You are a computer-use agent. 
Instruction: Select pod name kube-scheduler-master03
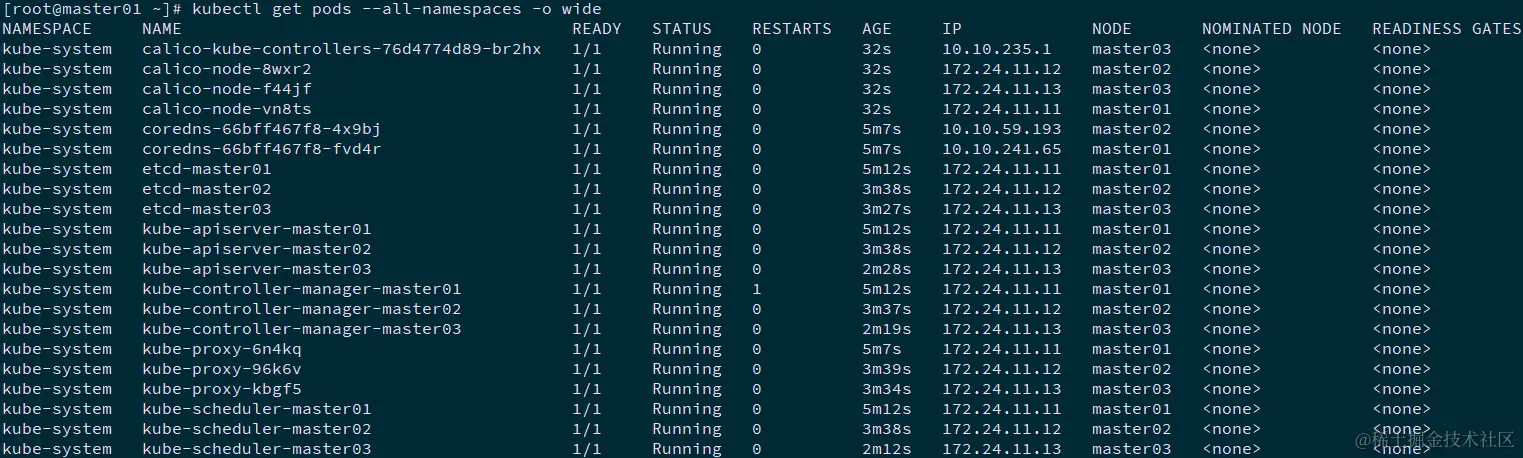point(257,449)
